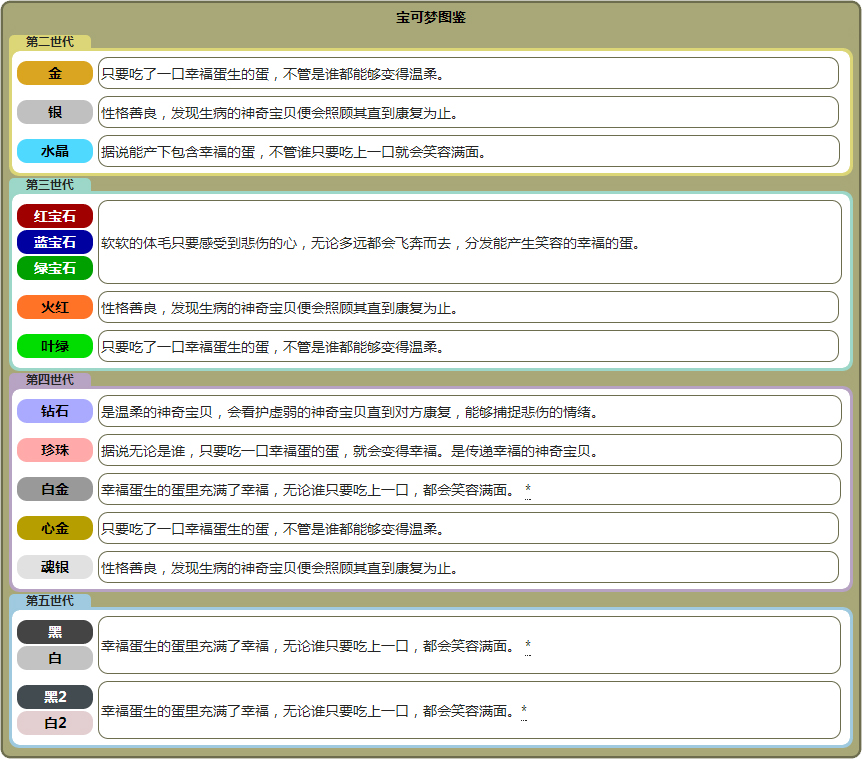Click the 钻石 version label
862x759 pixels.
(x=55, y=411)
